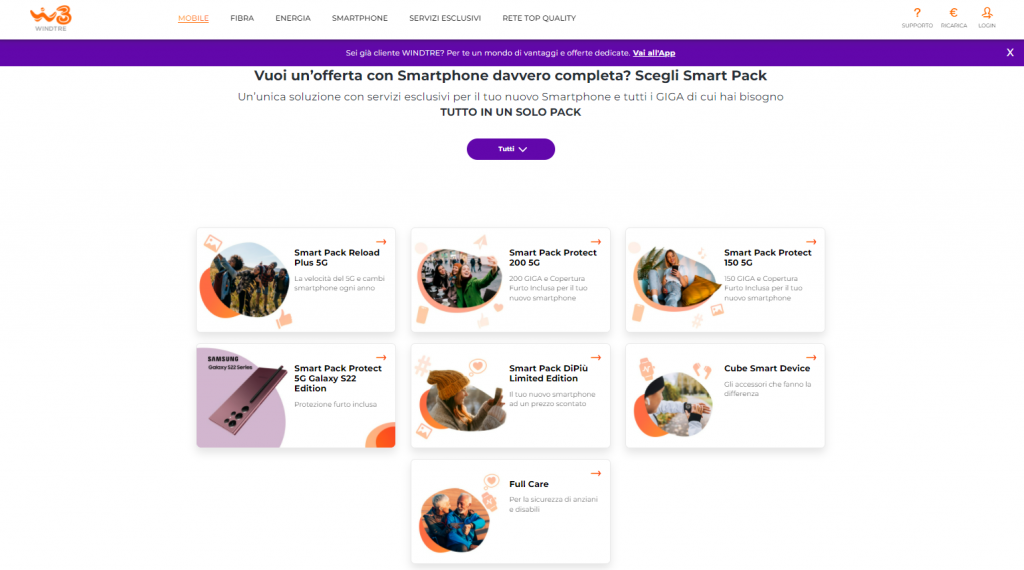Click arrow icon on Full Care card

coord(596,473)
